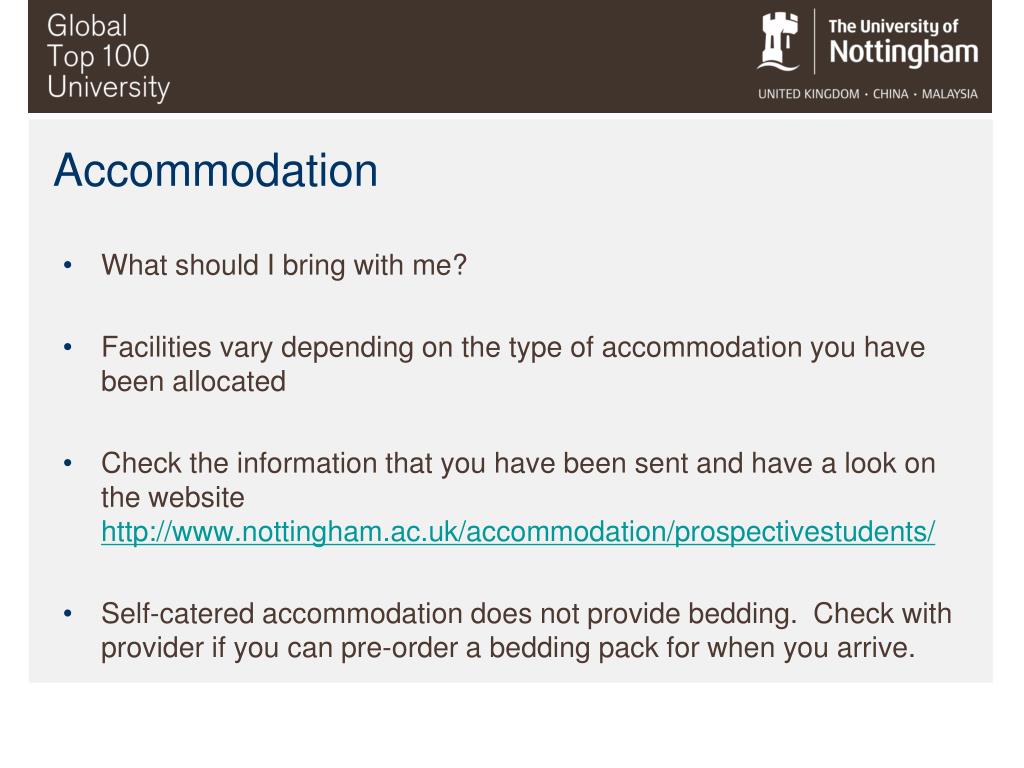1024x768 pixels.
Task: Click the first bullet point marker
Action: (x=68, y=266)
